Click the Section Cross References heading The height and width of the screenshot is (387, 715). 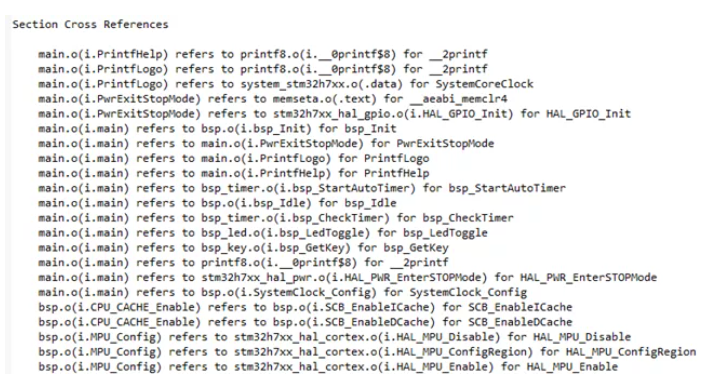(x=90, y=25)
